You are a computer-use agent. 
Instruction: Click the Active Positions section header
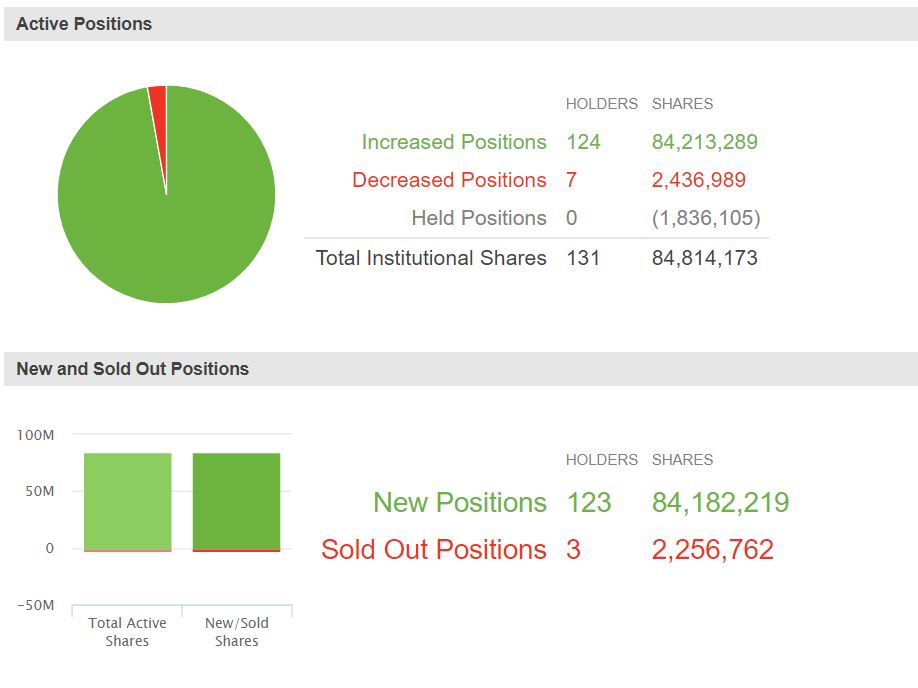pyautogui.click(x=84, y=24)
